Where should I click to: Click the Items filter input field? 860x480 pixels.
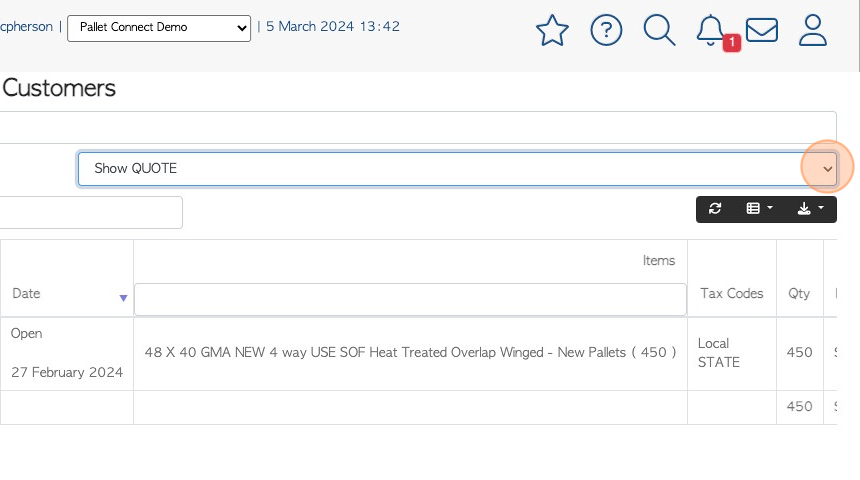point(410,300)
